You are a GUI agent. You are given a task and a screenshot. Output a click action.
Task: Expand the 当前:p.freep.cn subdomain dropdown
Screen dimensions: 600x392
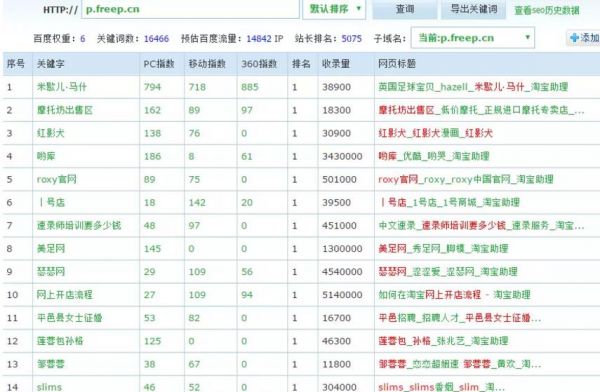[473, 38]
